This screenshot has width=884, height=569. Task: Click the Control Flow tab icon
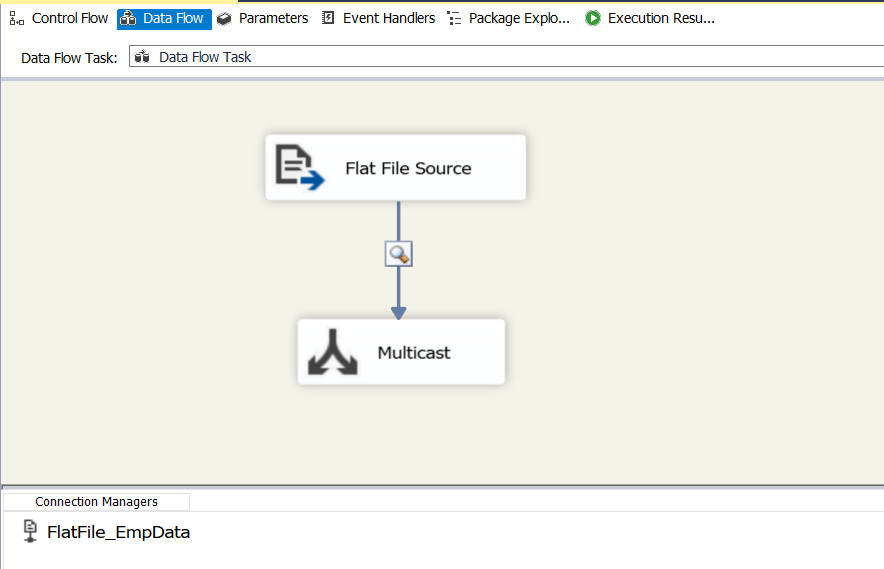click(17, 19)
